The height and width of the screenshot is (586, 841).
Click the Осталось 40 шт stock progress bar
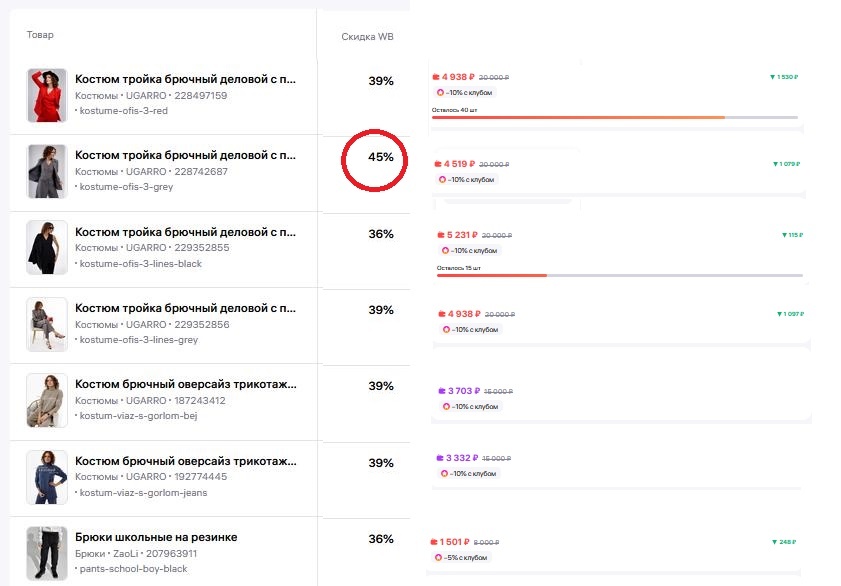pos(614,117)
